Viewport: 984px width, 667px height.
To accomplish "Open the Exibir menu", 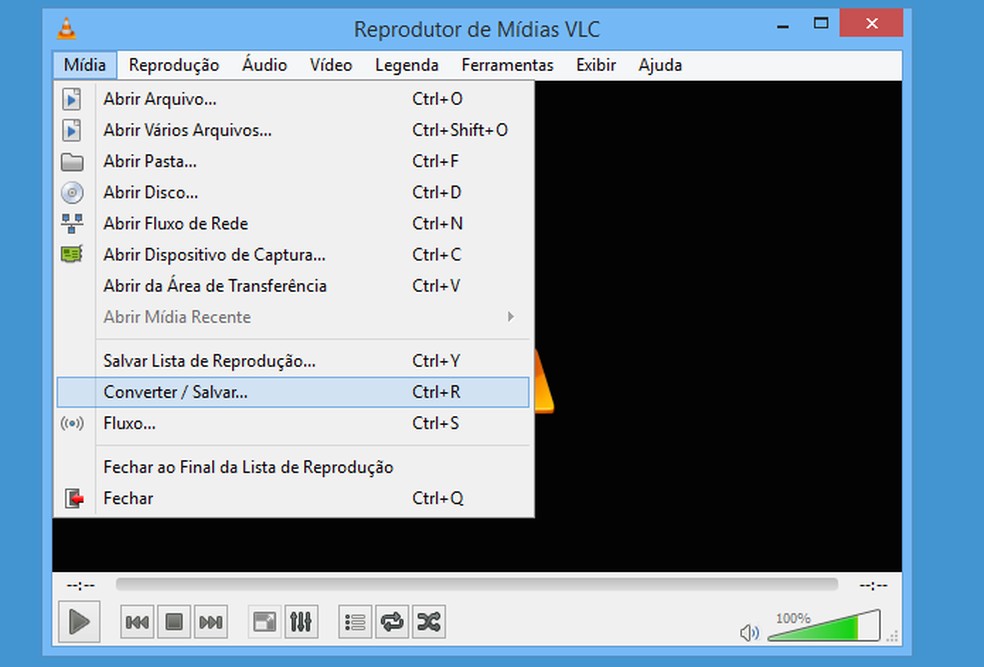I will tap(596, 65).
